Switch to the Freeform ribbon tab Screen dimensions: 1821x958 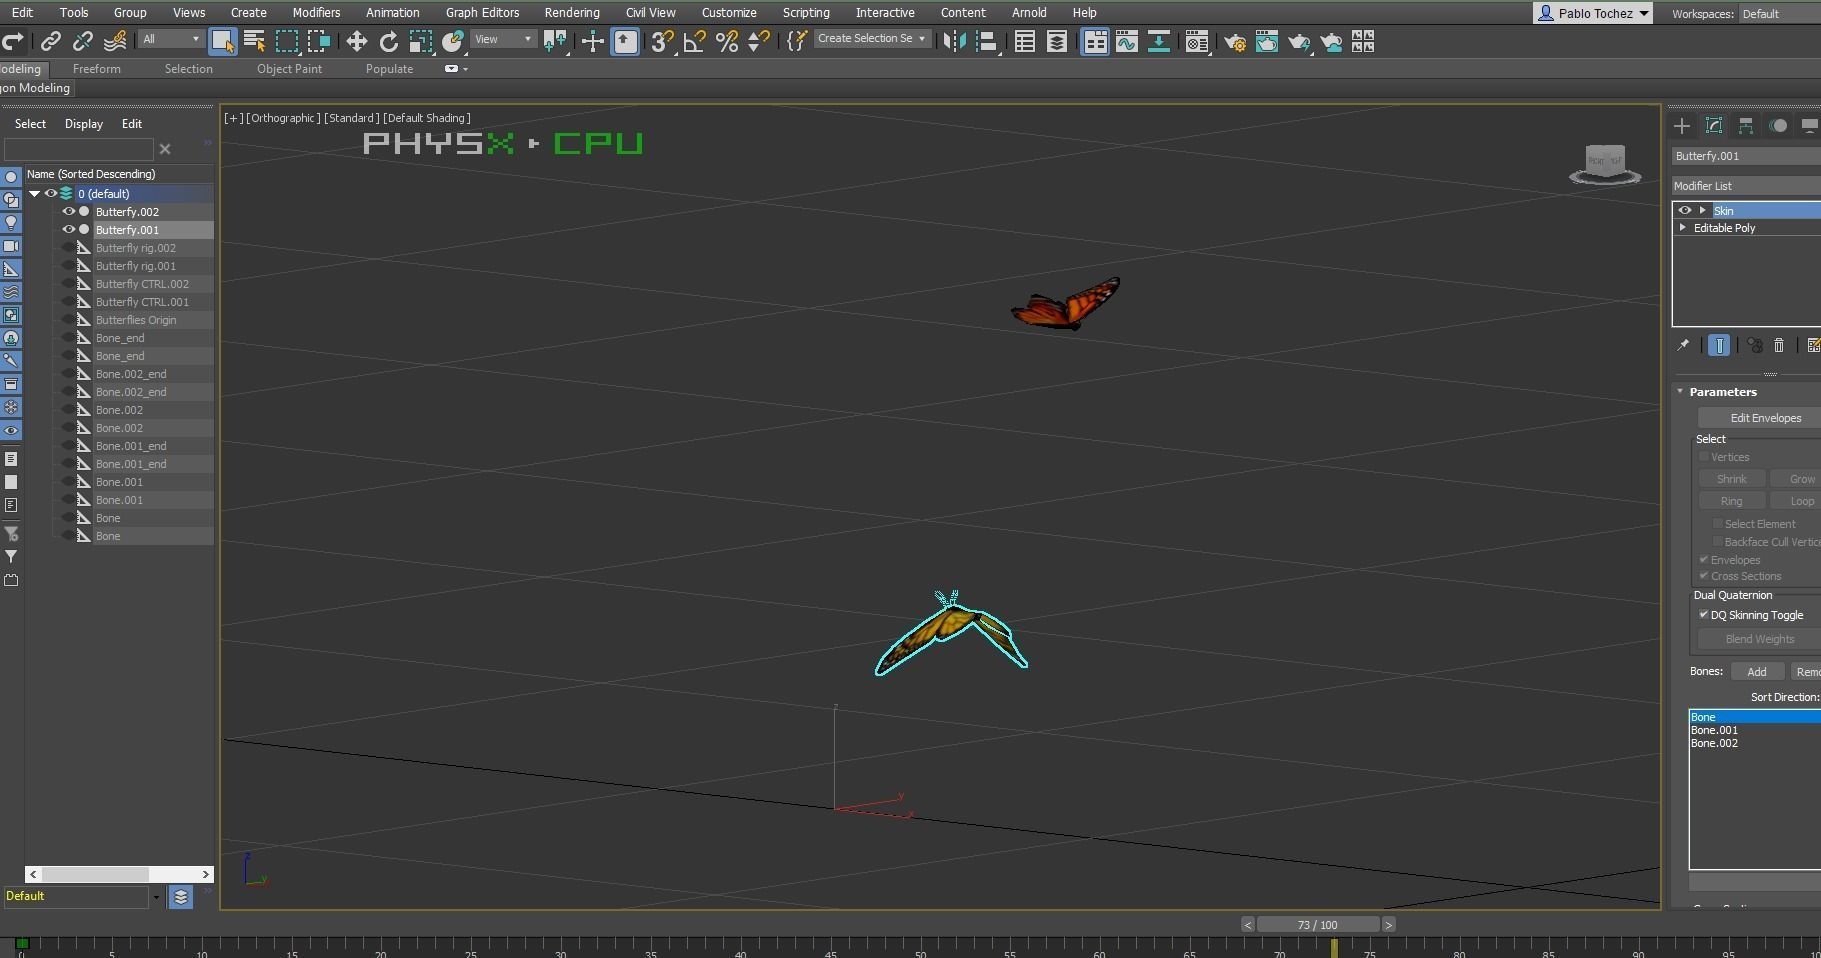(97, 69)
